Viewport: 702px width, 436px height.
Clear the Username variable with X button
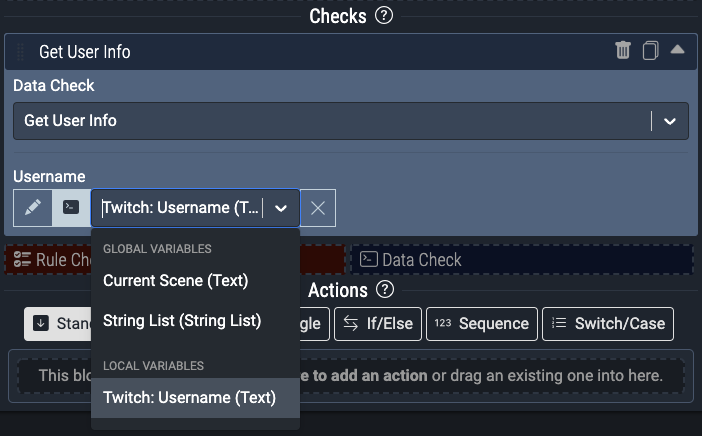pyautogui.click(x=318, y=208)
